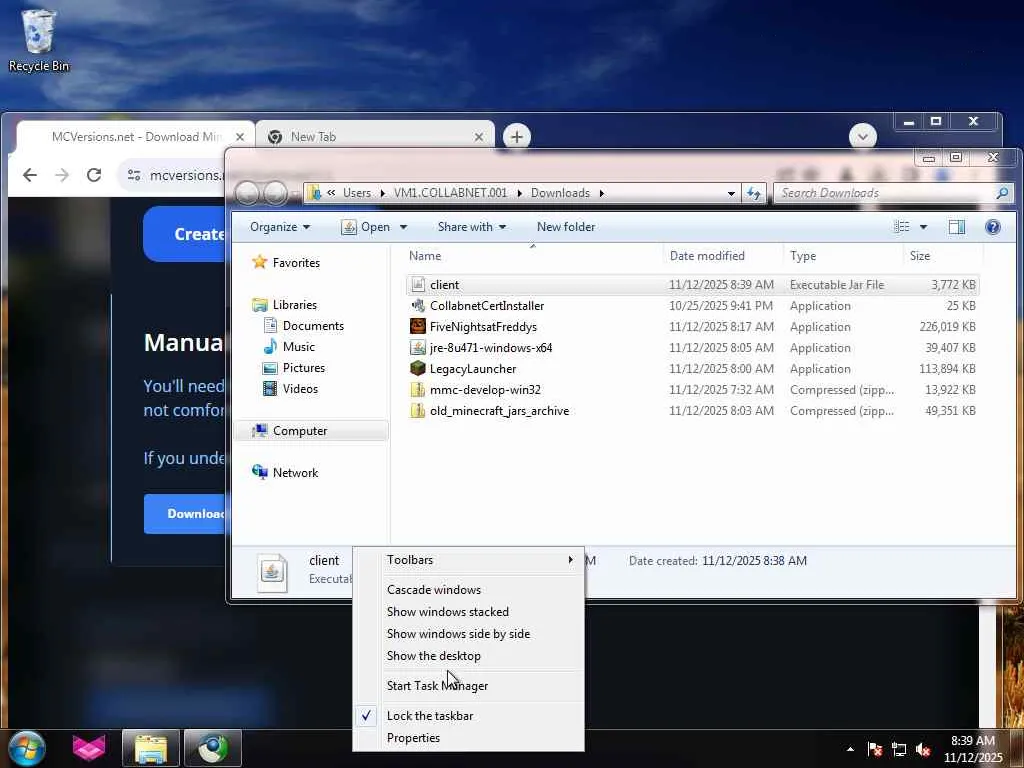Screen dimensions: 1024x768
Task: Click New folder in Explorer toolbar
Action: [x=566, y=227]
